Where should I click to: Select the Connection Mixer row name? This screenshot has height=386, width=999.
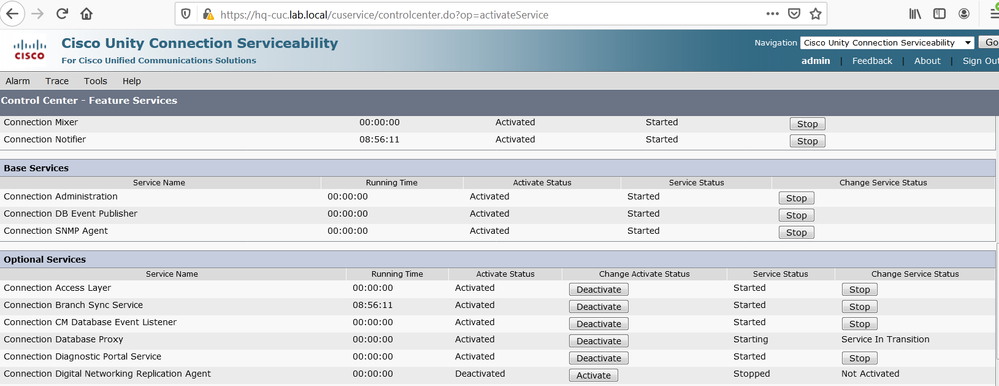(x=41, y=122)
